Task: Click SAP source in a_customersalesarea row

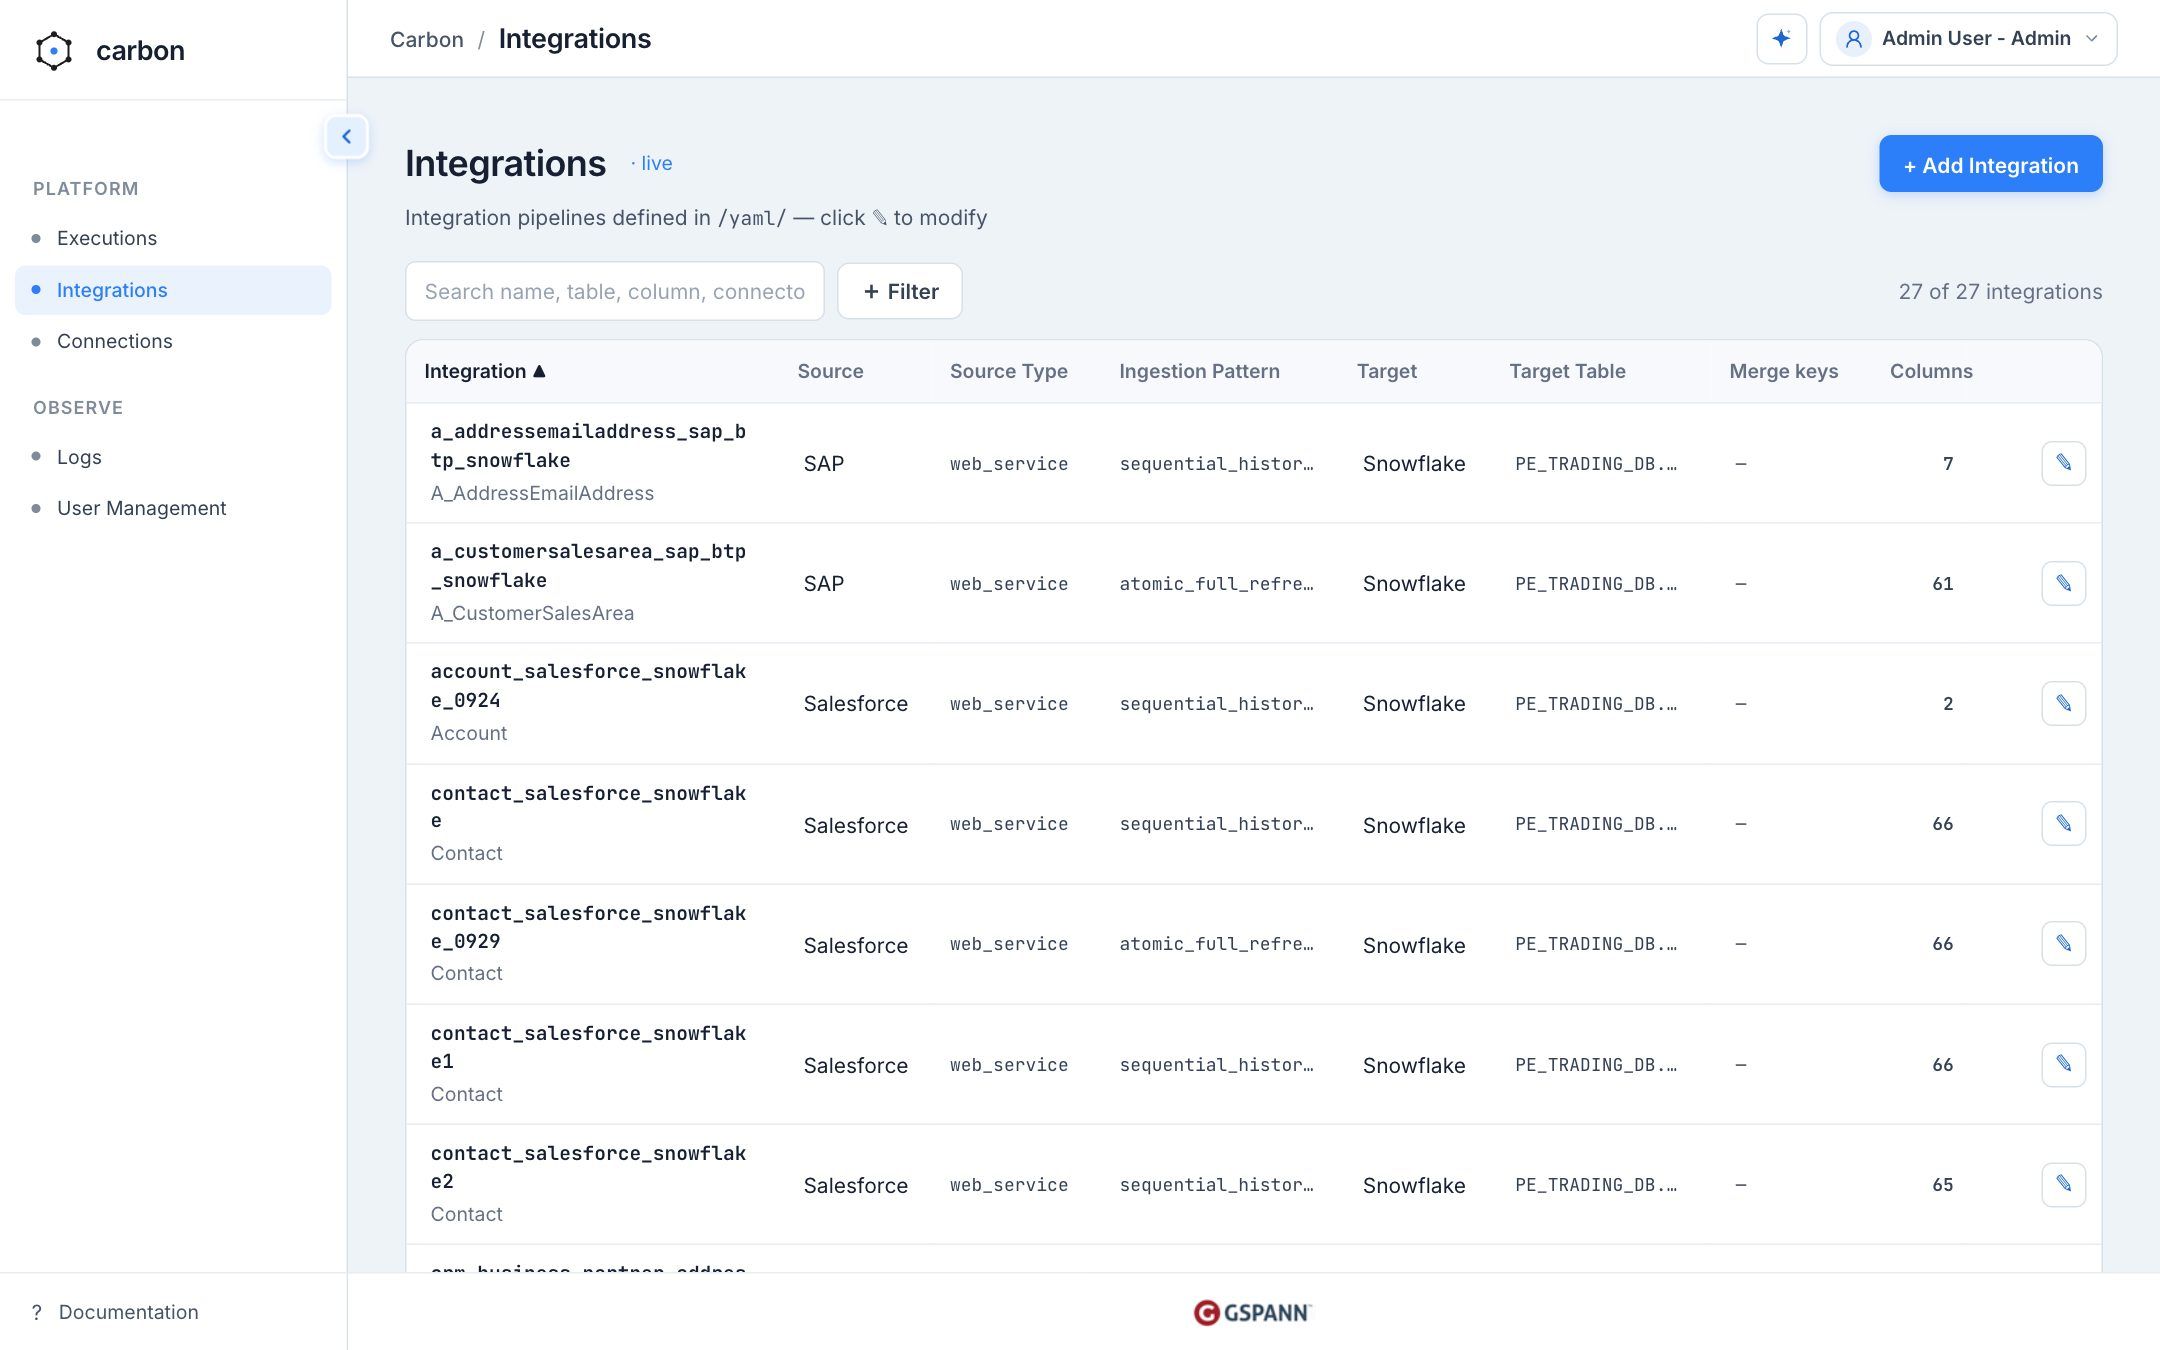Action: click(x=824, y=583)
